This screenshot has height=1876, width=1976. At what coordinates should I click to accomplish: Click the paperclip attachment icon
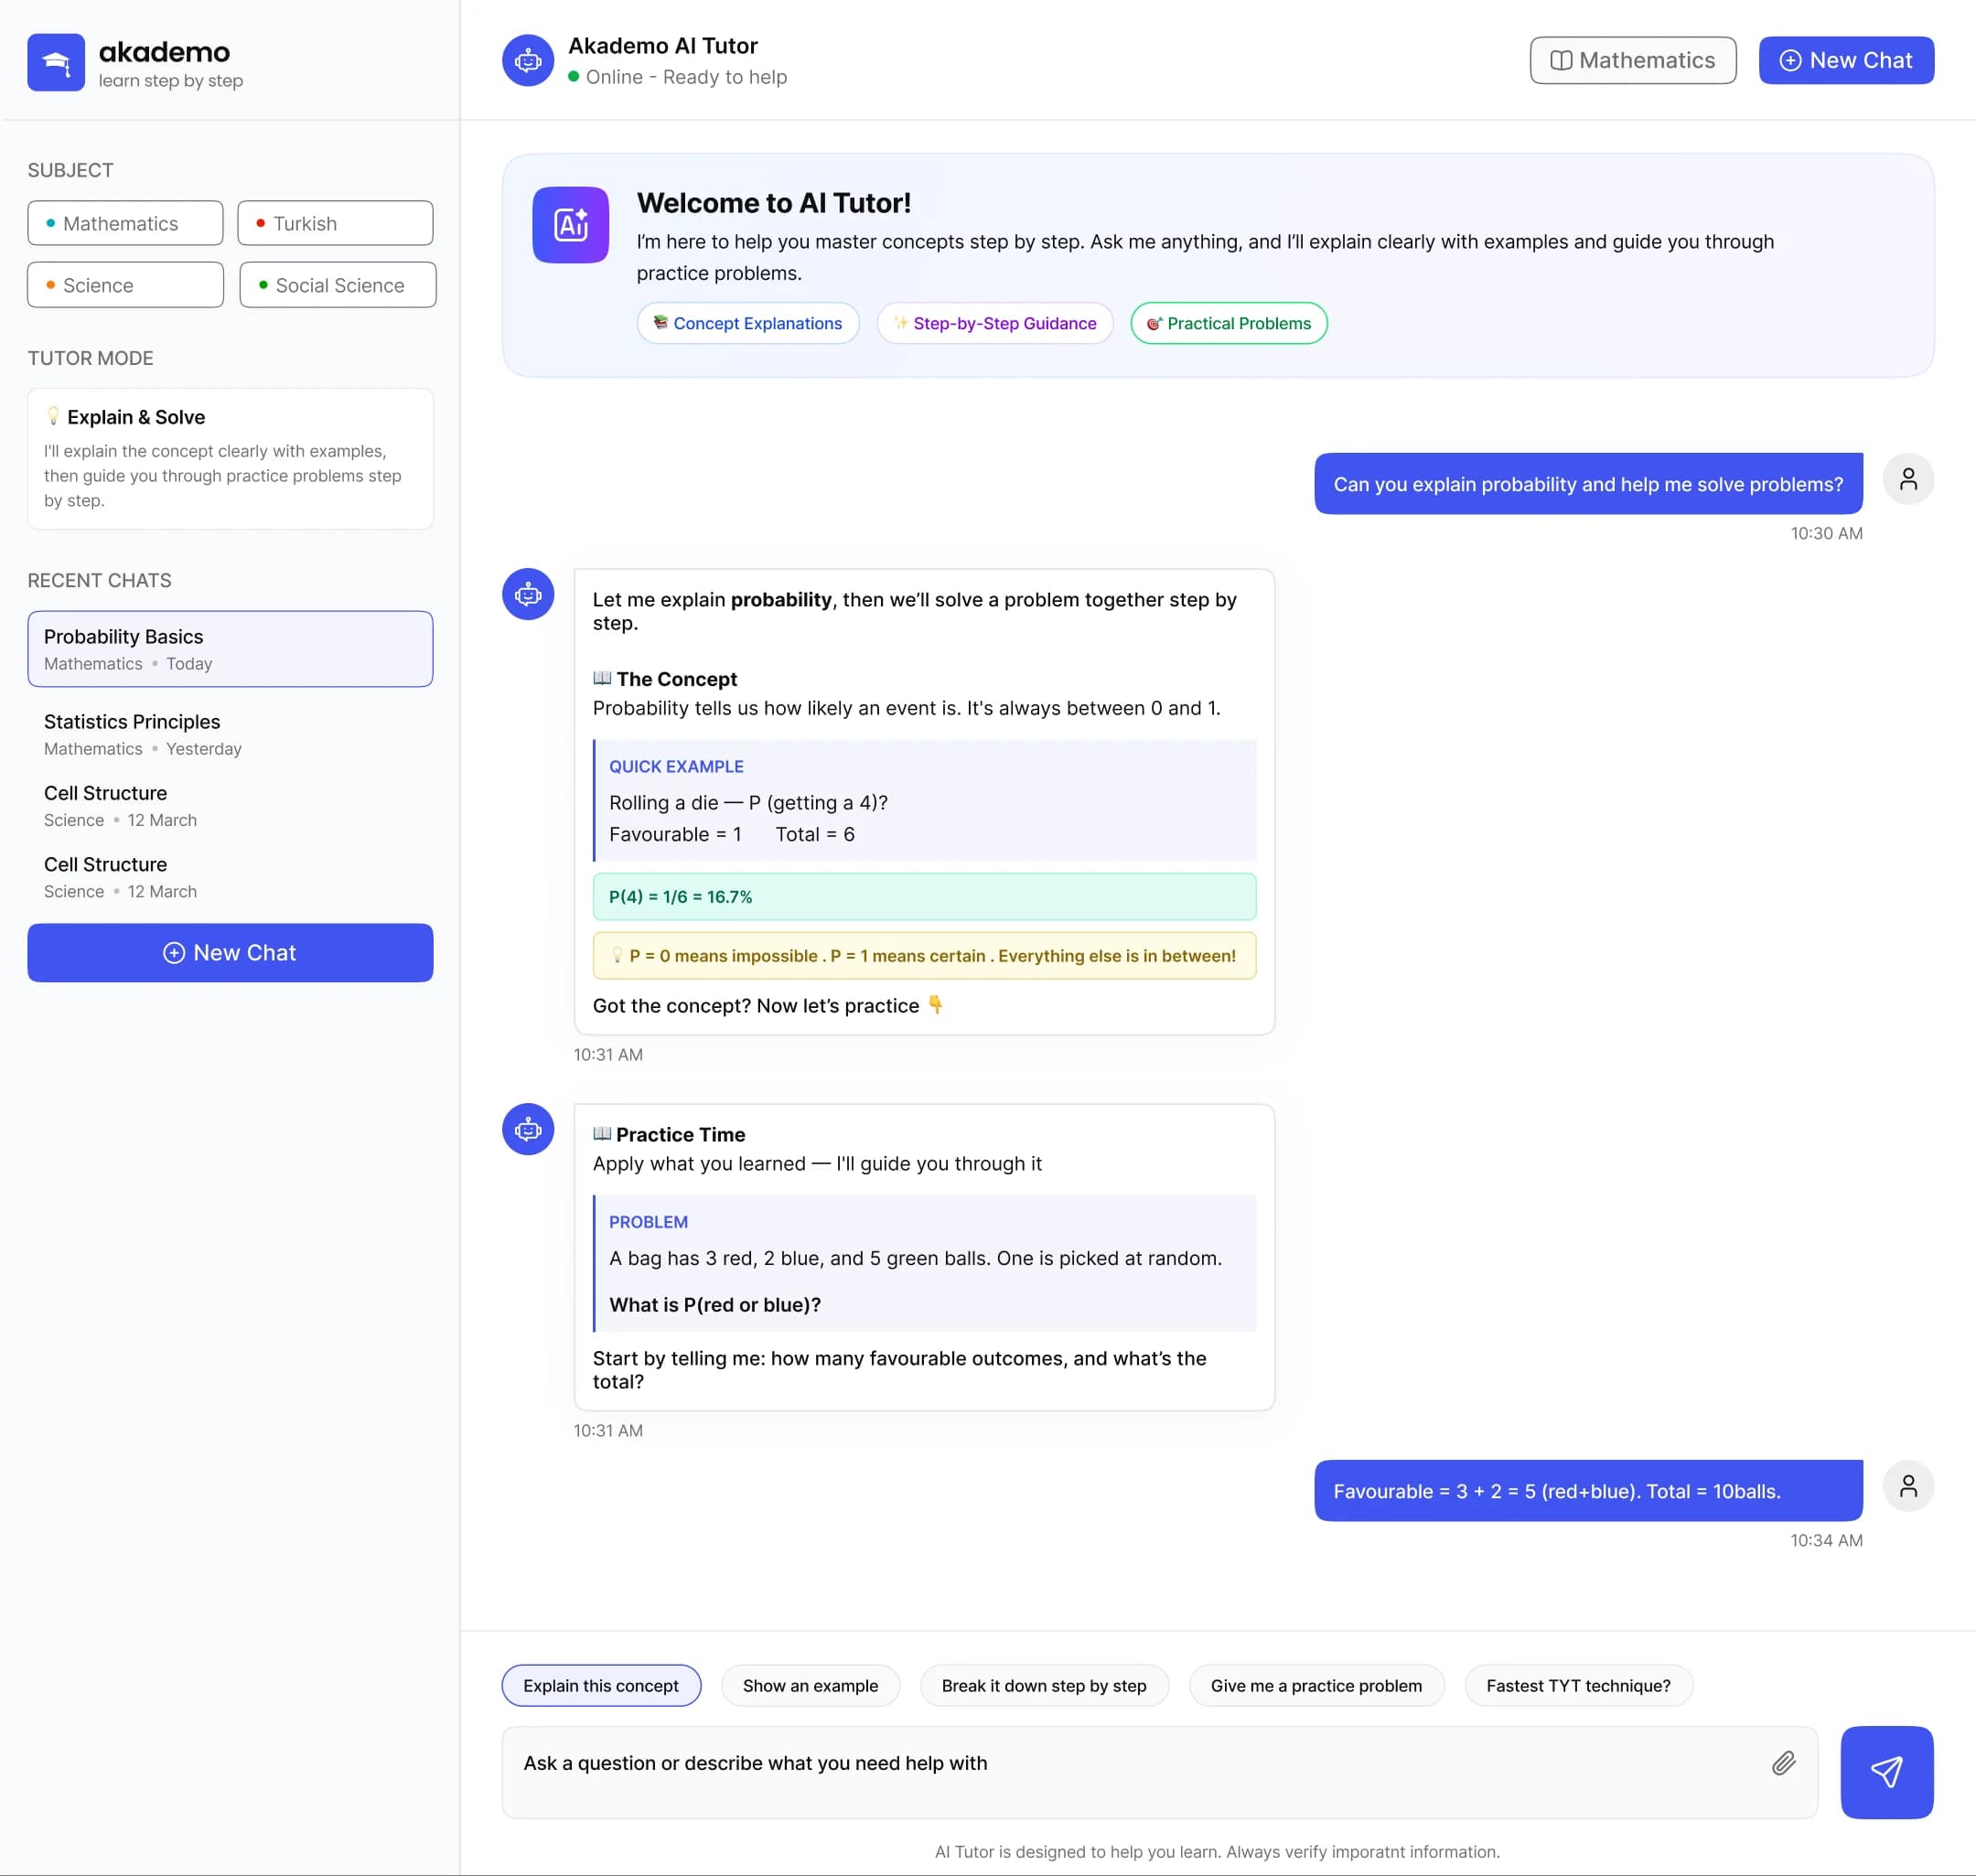(x=1783, y=1763)
